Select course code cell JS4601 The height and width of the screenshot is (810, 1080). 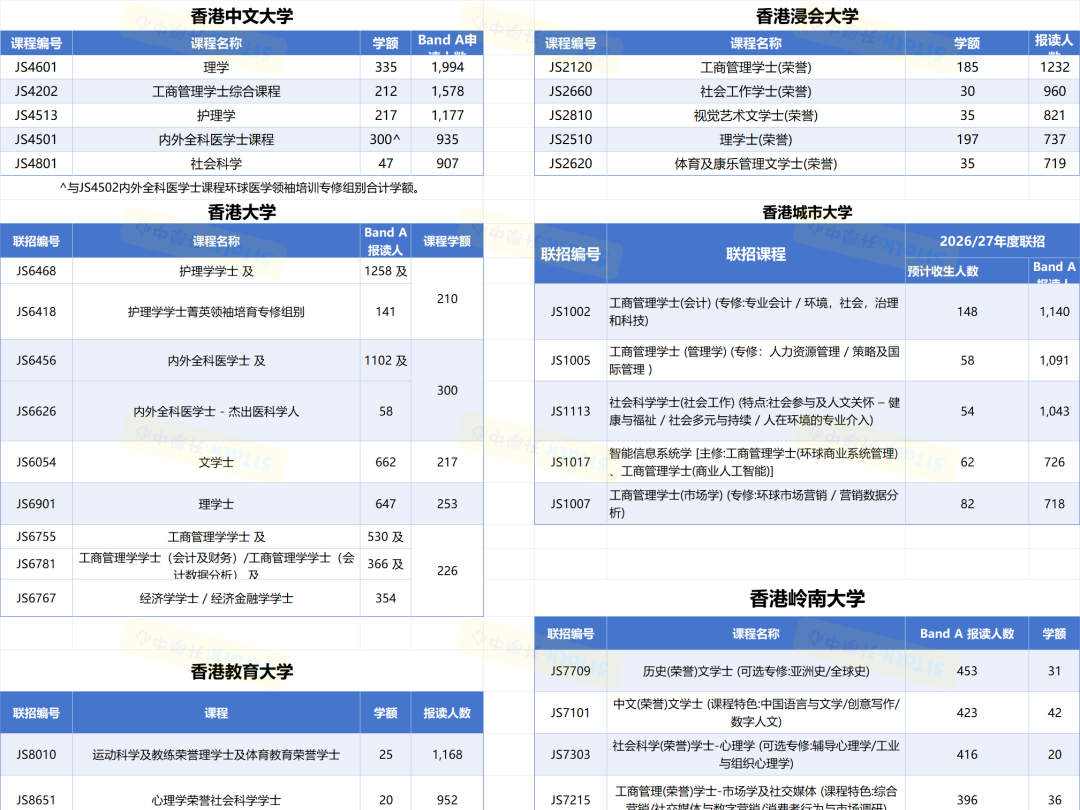(x=36, y=67)
